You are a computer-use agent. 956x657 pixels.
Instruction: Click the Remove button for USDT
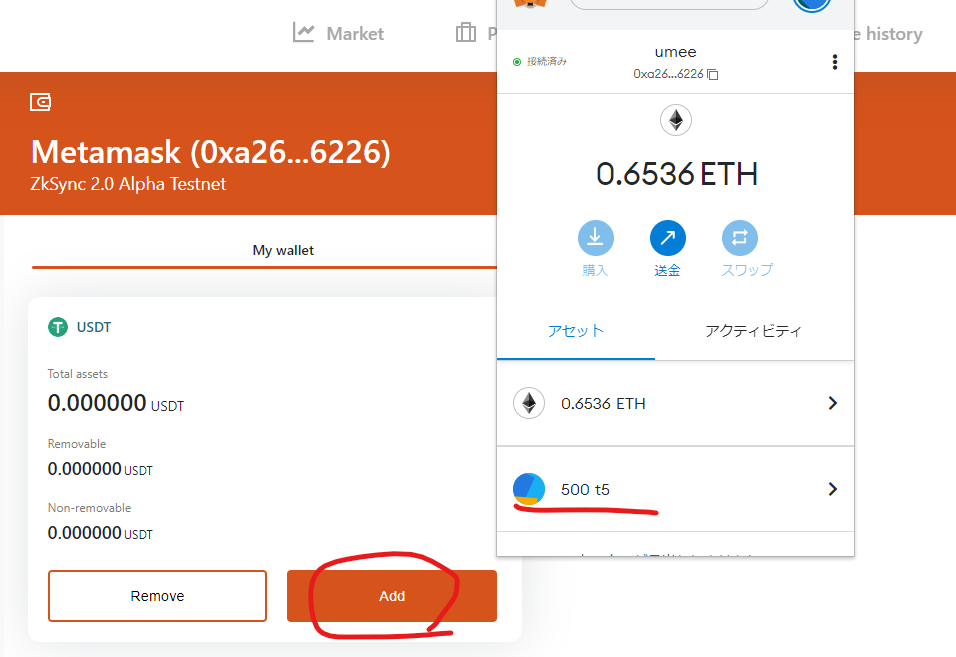click(157, 596)
